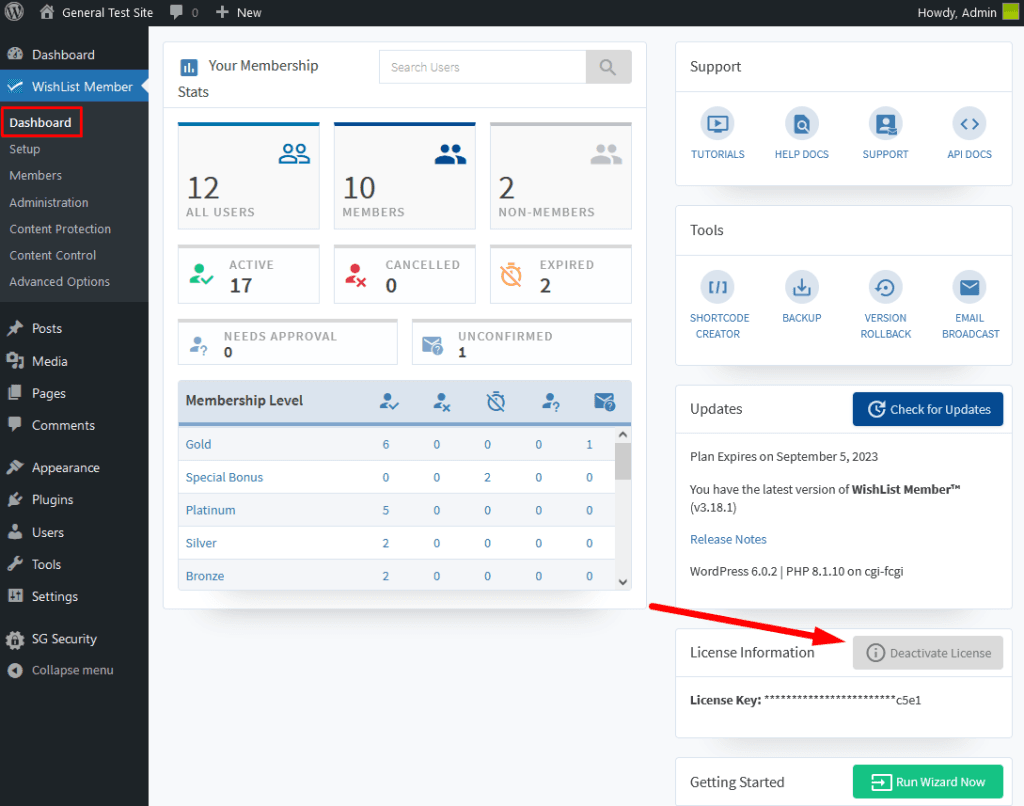Screen dimensions: 1024x806
Task: Open Content Control submenu item
Action: (52, 255)
